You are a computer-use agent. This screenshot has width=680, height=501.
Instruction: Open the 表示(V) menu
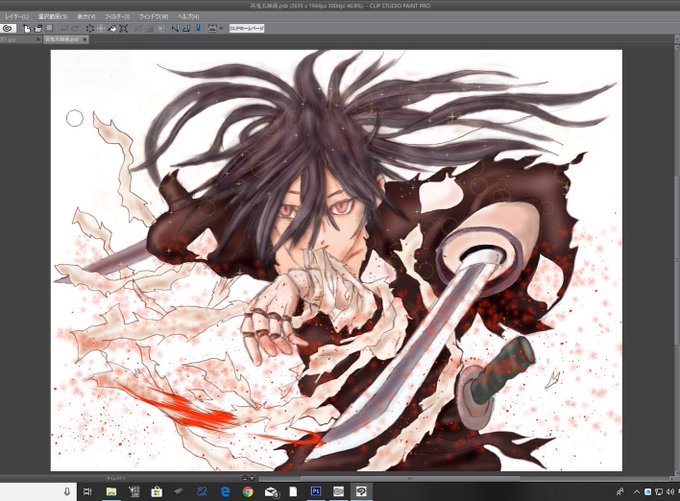coord(86,16)
